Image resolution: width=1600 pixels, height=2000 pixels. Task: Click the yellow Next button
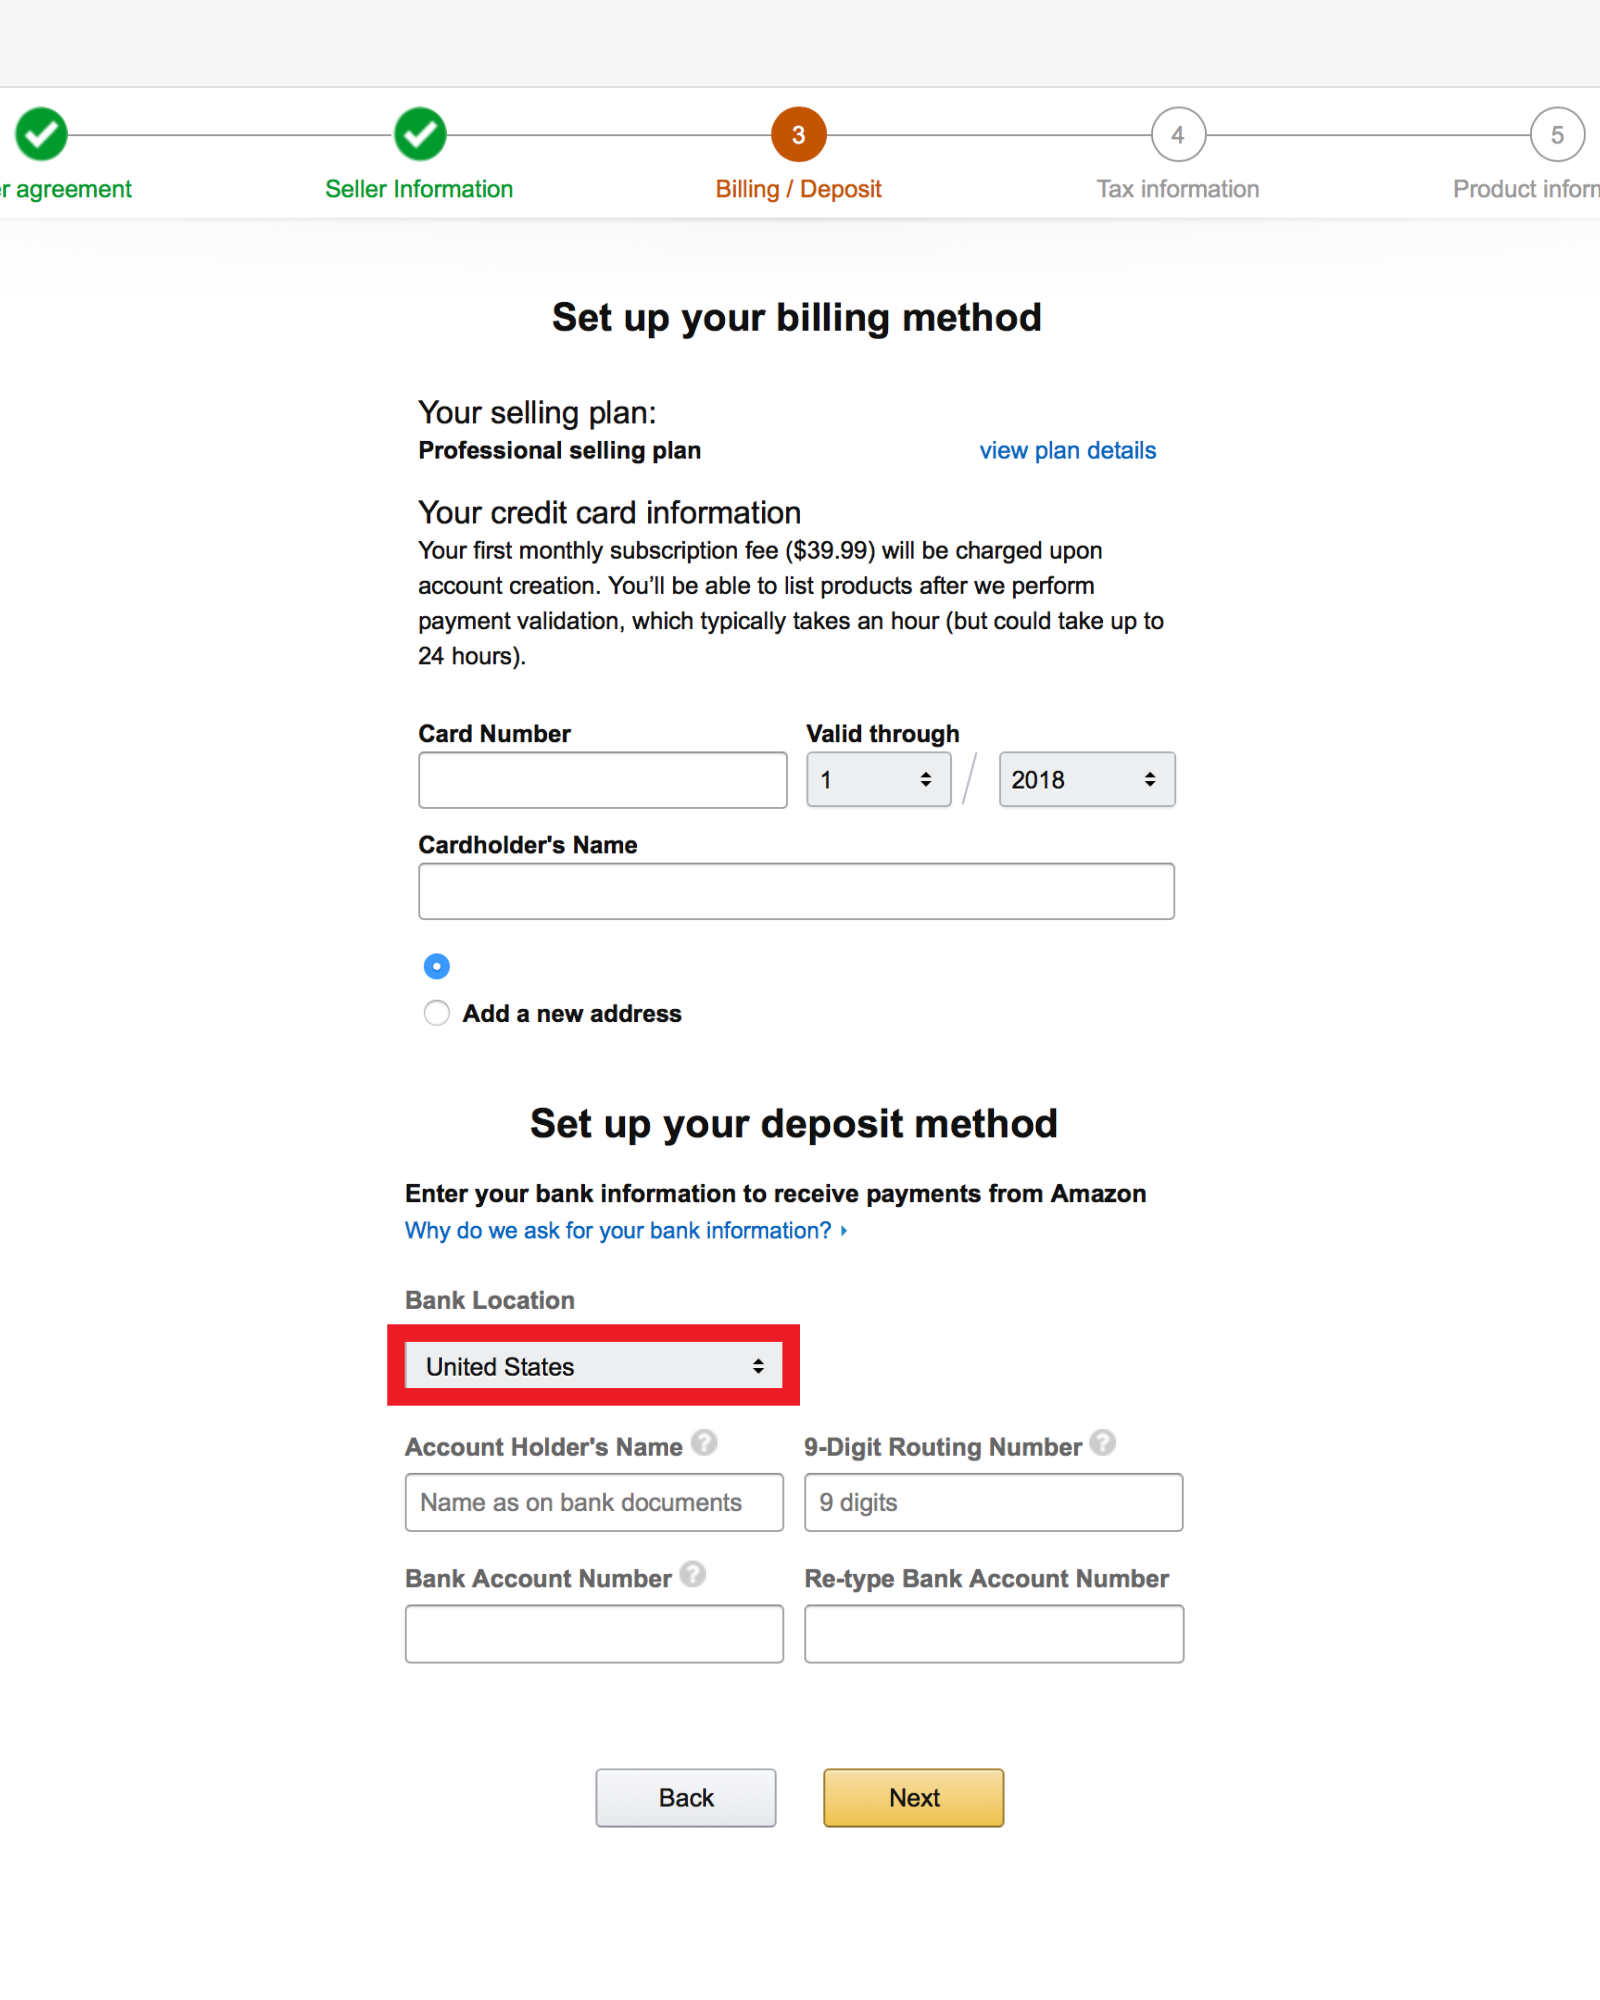click(914, 1797)
